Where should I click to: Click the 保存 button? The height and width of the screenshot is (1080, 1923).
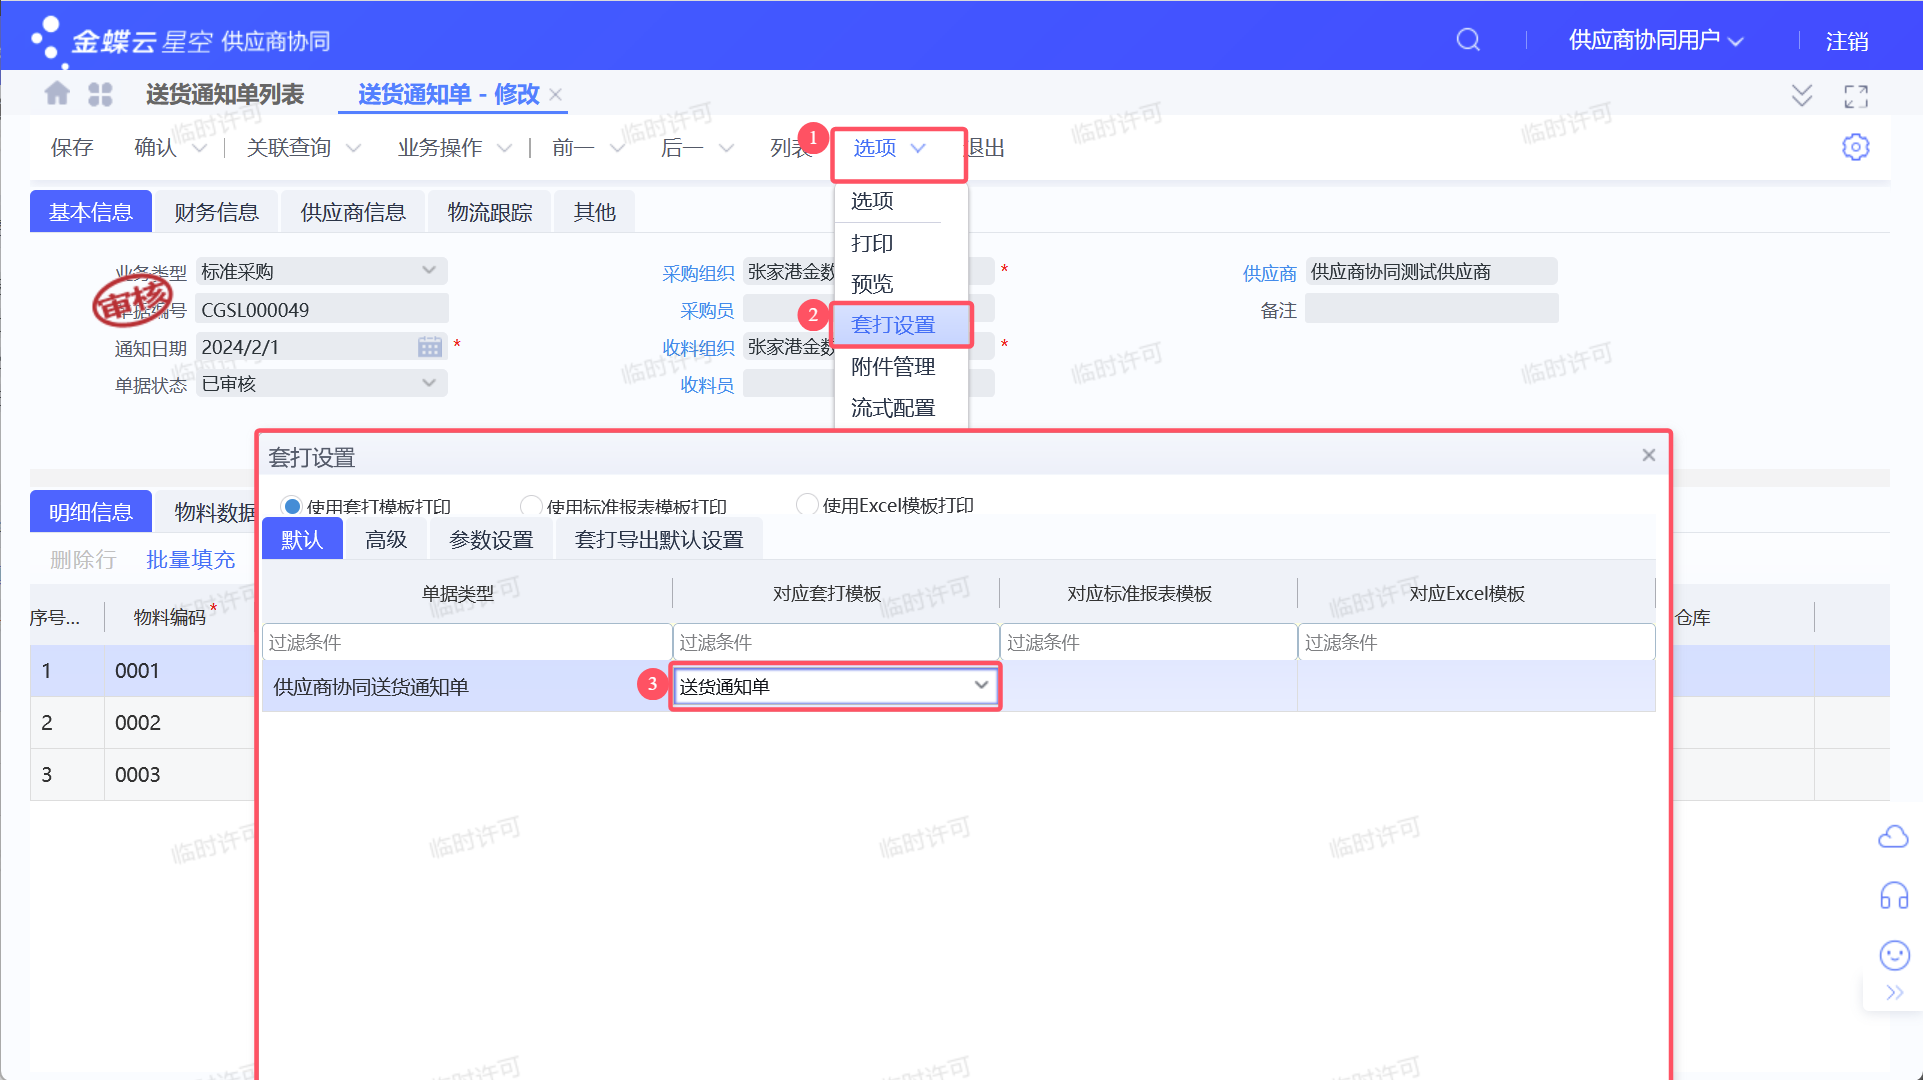[72, 148]
